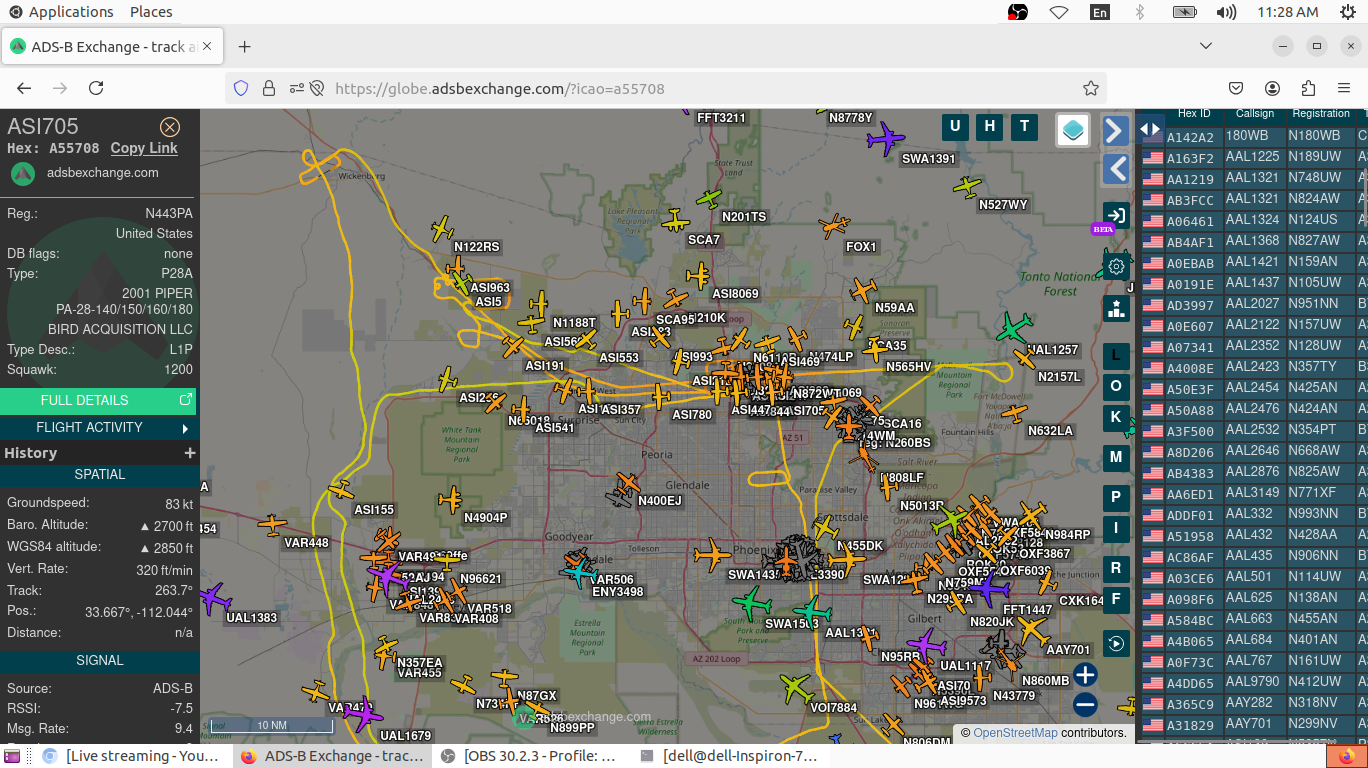The height and width of the screenshot is (768, 1368).
Task: Select the orange FOX1 aircraft icon
Action: pos(835,227)
